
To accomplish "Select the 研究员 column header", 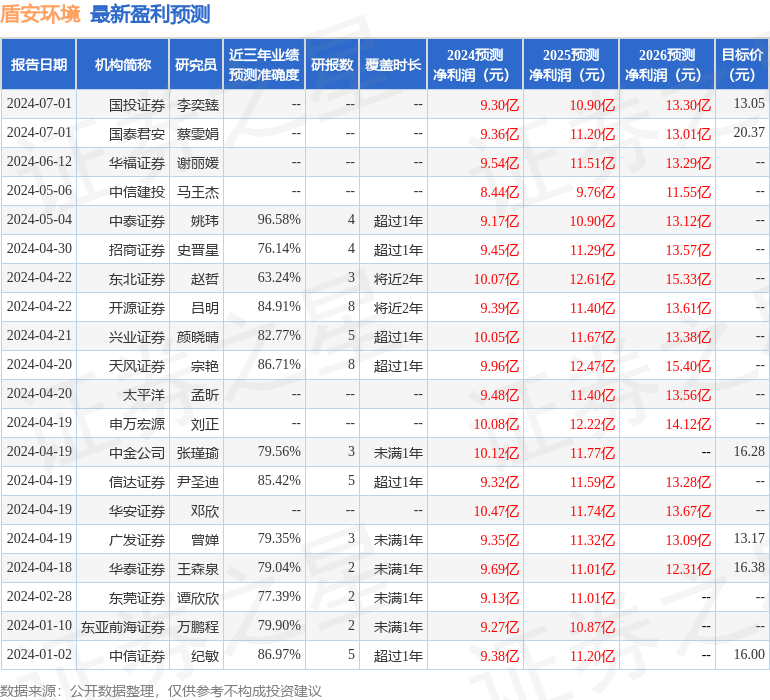I will [196, 65].
